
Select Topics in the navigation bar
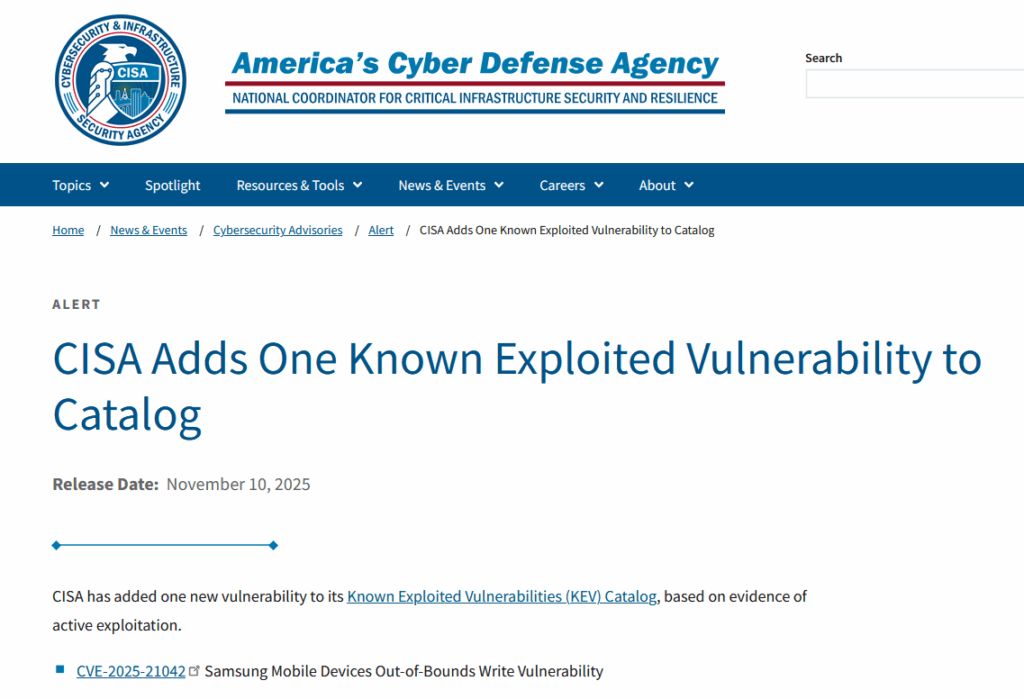72,185
